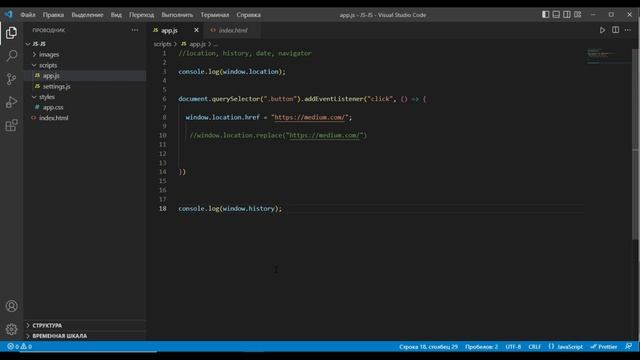Open the Extensions view
This screenshot has width=640, height=360.
tap(11, 125)
